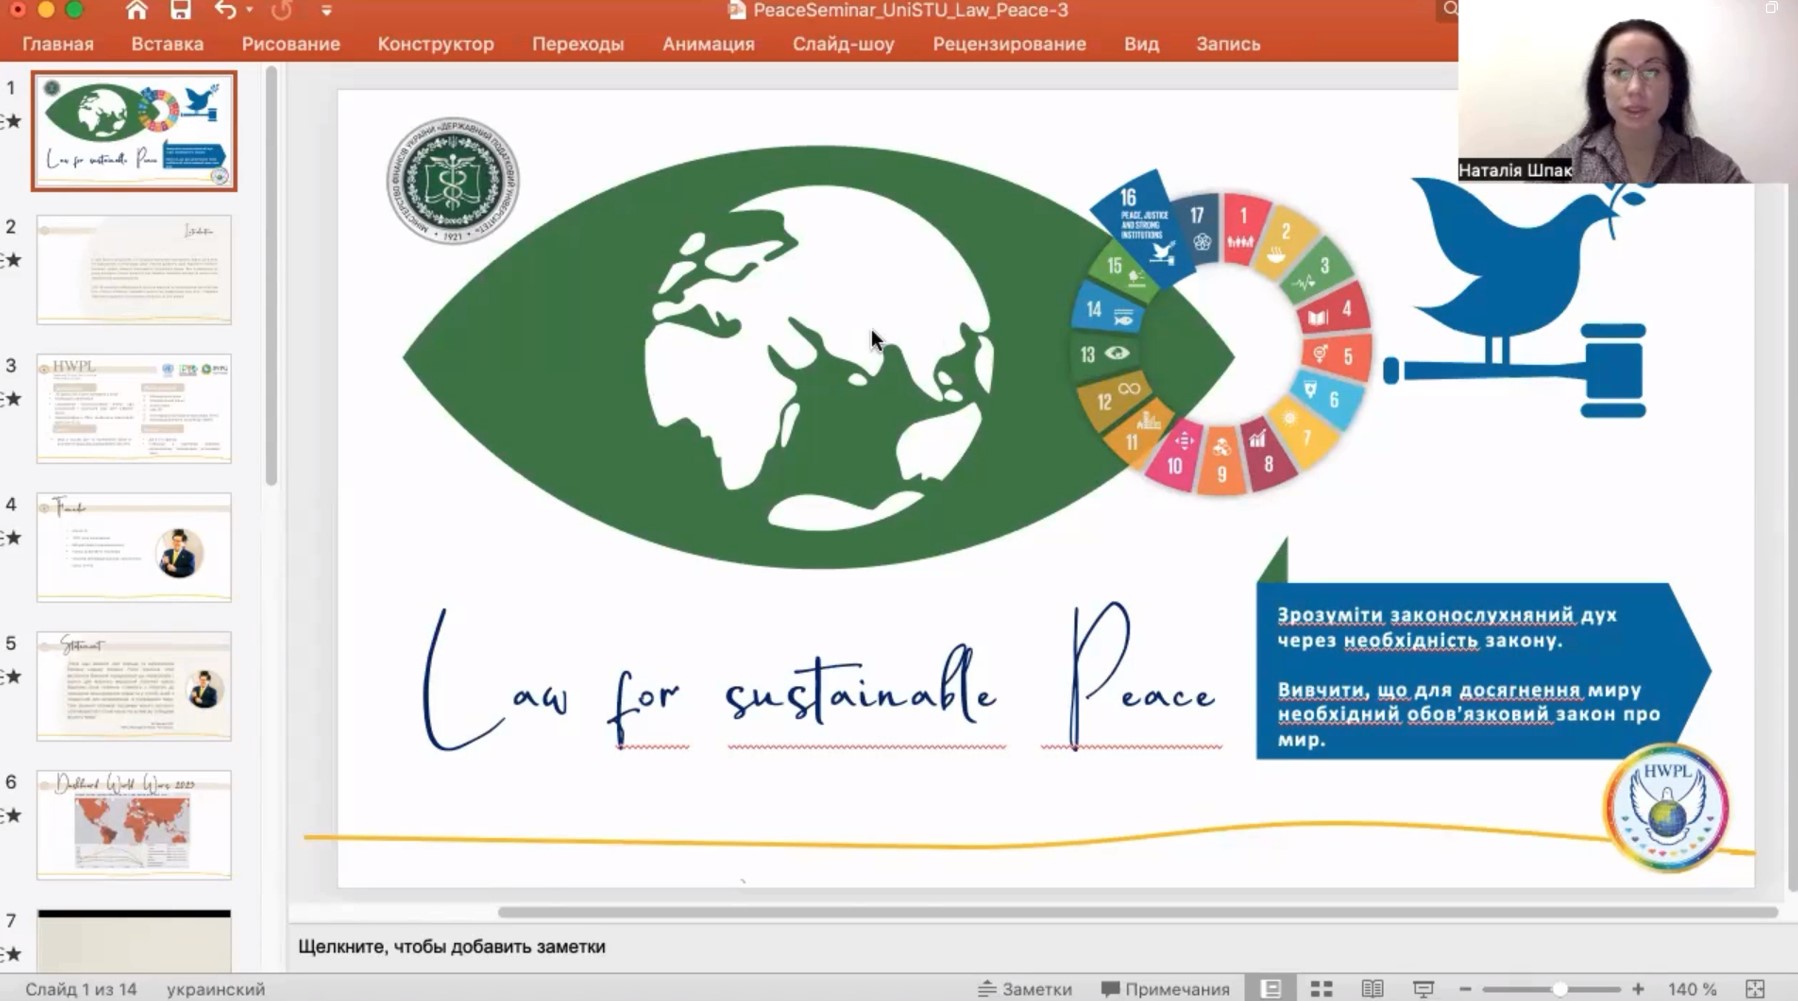Select the SDG color wheel image
This screenshot has width=1798, height=1001.
coord(1222,335)
